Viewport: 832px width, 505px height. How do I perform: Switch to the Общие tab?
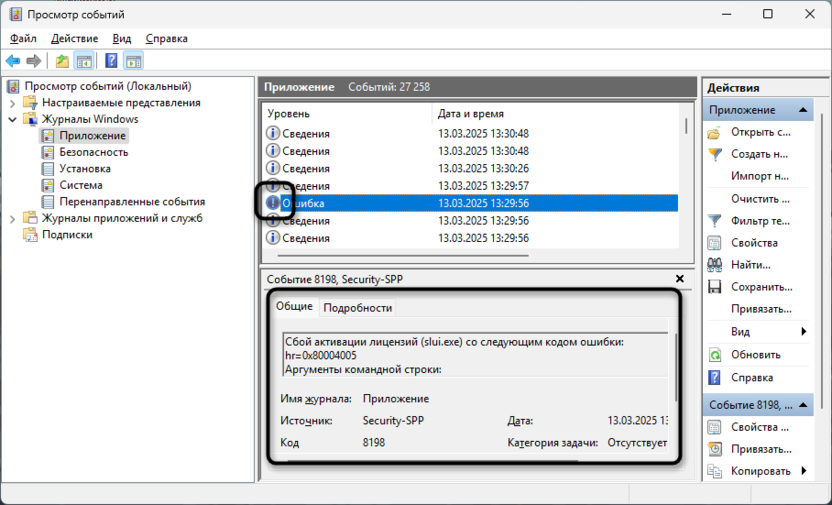point(294,307)
